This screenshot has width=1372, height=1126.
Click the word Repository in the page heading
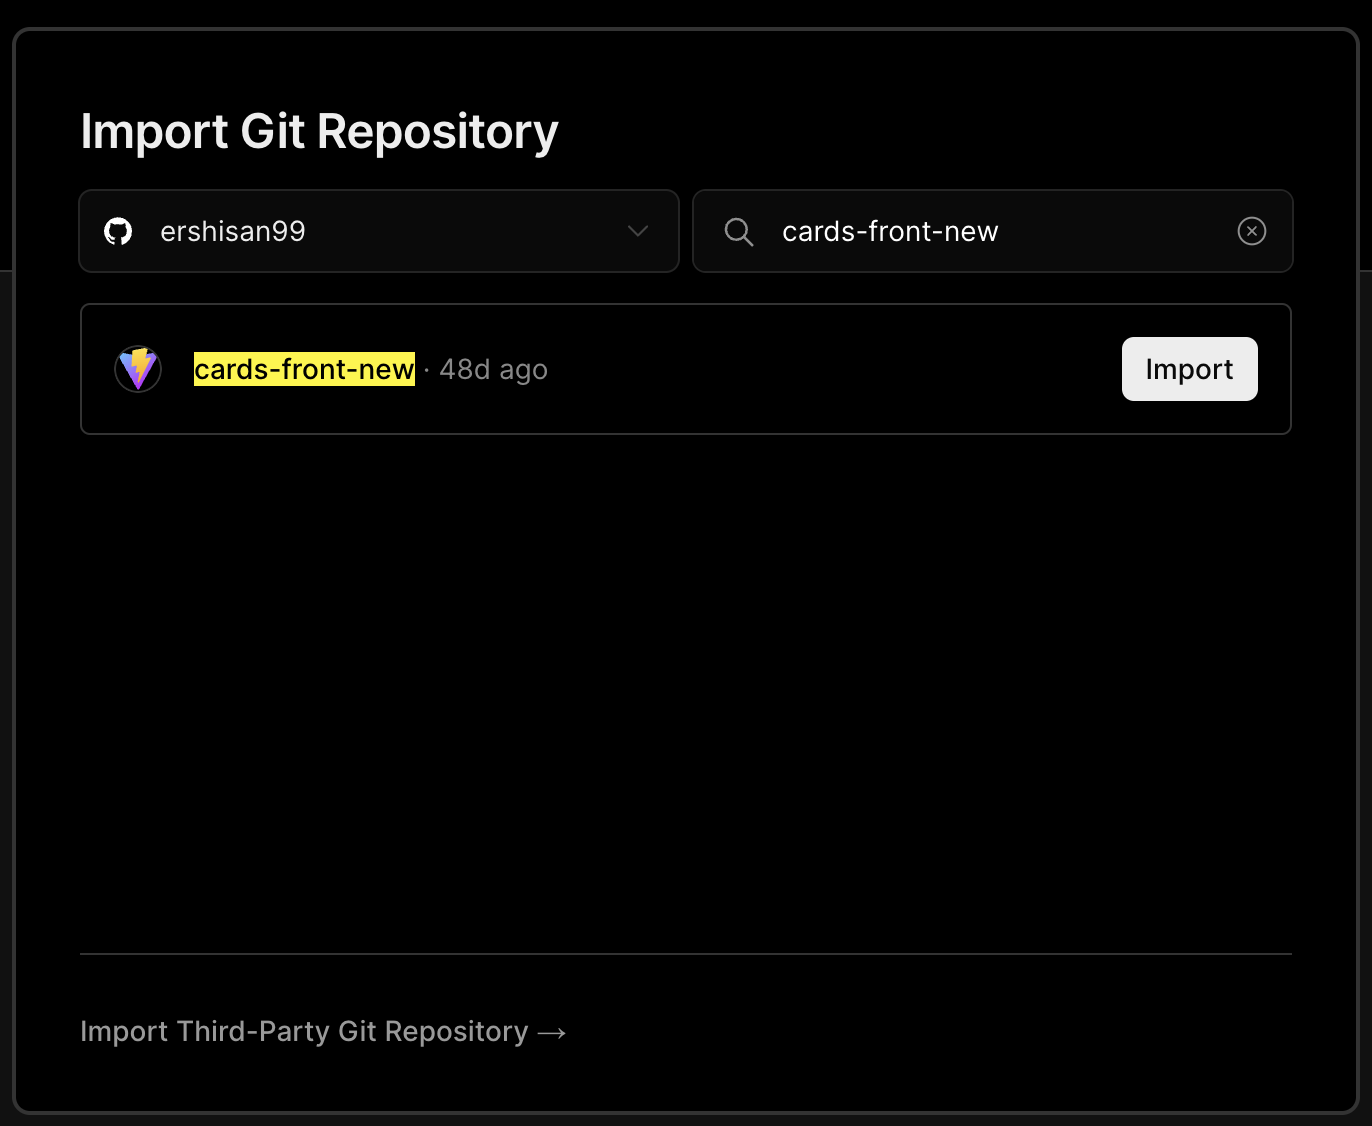click(x=438, y=131)
